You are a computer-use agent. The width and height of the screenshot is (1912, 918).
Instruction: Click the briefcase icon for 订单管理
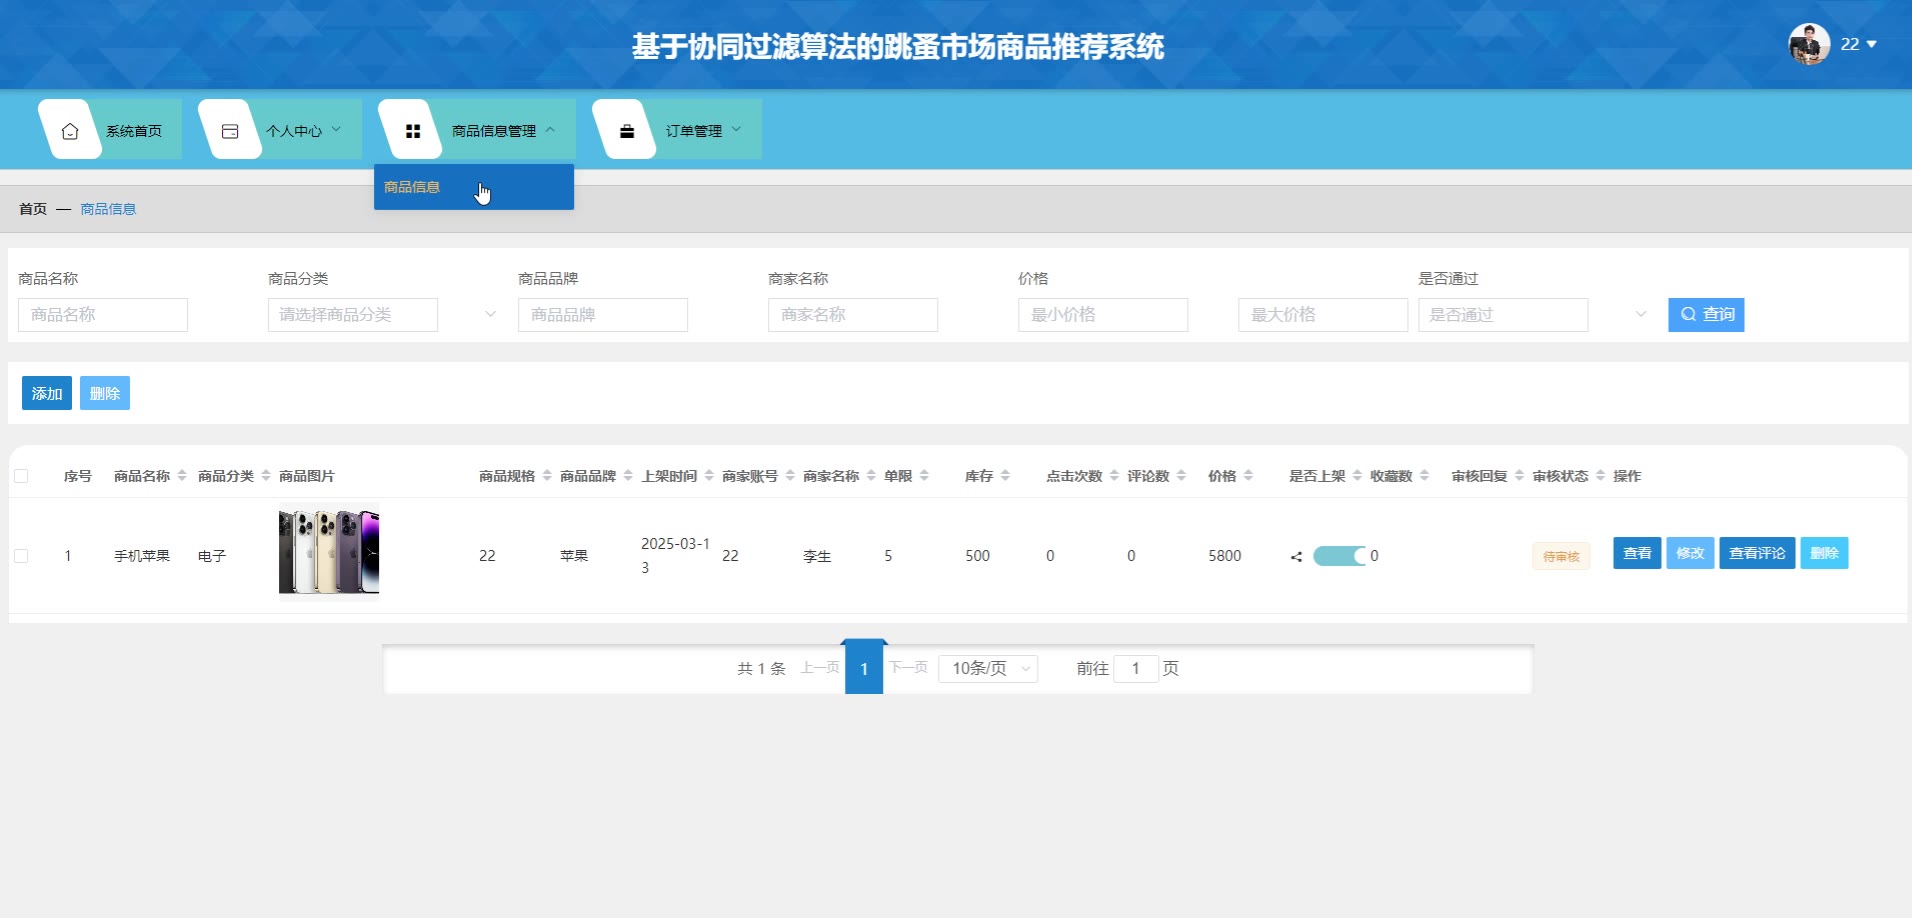click(x=627, y=131)
